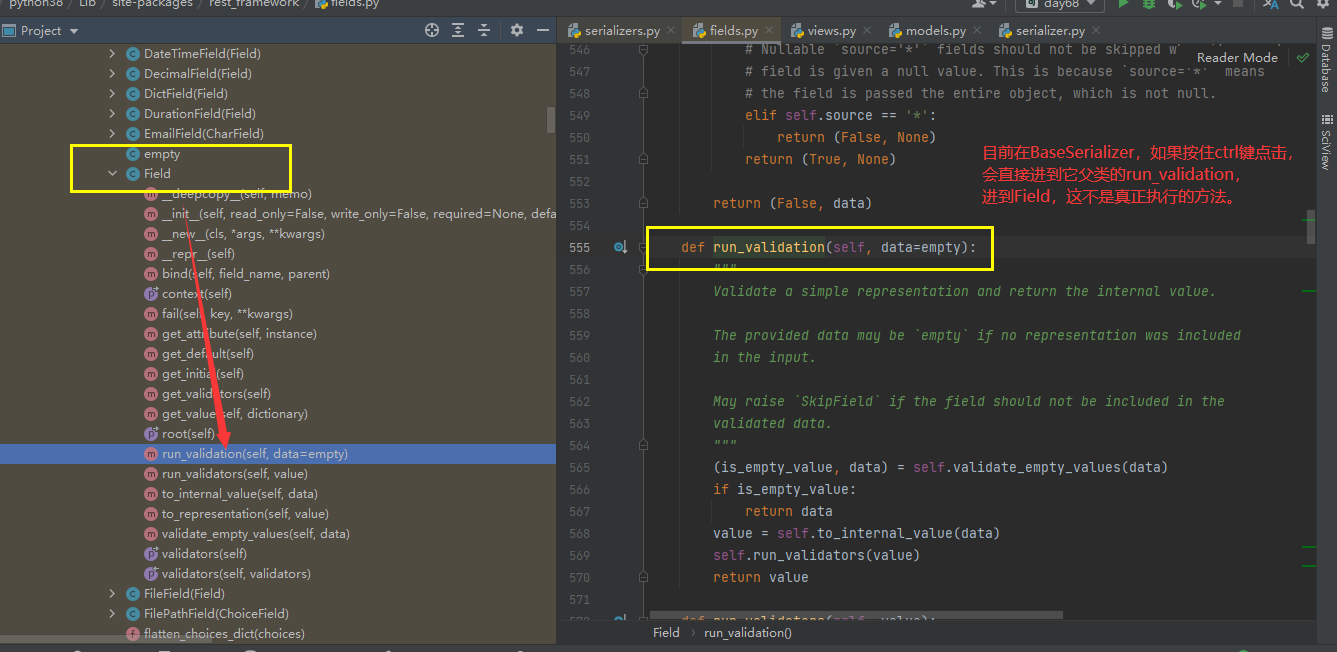
Task: Click the Expand All icon in Project panel
Action: [x=458, y=31]
